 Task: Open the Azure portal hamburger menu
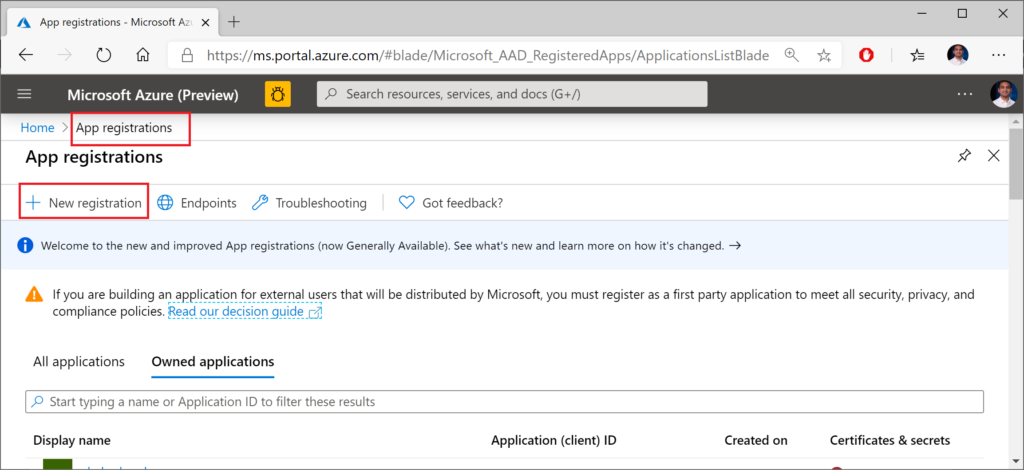[x=24, y=94]
